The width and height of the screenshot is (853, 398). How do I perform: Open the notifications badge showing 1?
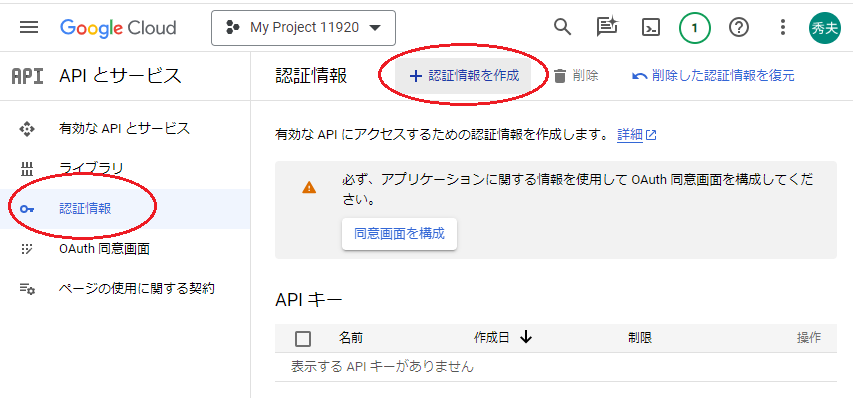click(x=695, y=27)
